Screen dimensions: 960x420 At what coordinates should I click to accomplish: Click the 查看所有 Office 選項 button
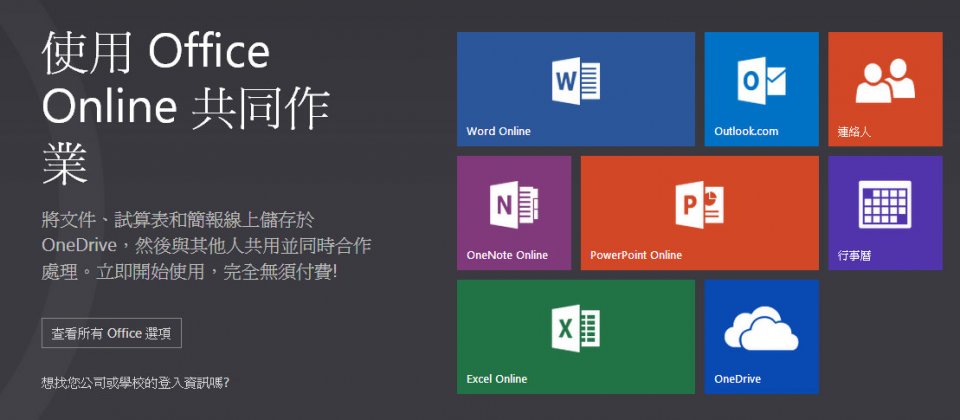pyautogui.click(x=111, y=333)
